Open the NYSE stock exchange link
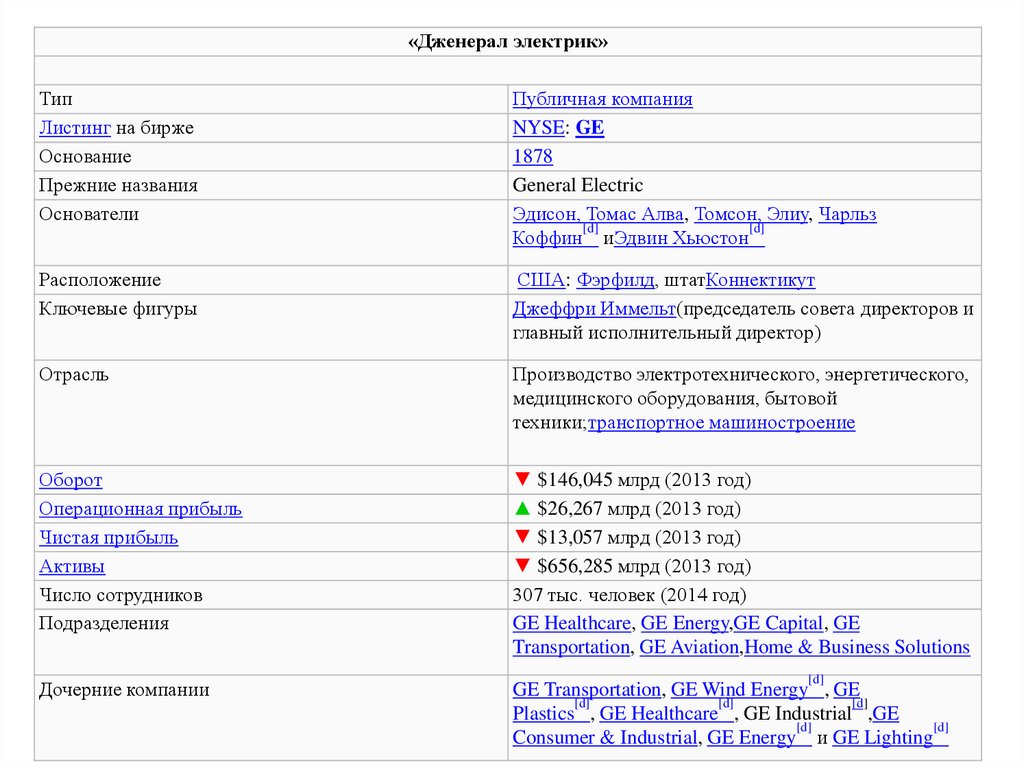The width and height of the screenshot is (1024, 767). click(x=538, y=128)
